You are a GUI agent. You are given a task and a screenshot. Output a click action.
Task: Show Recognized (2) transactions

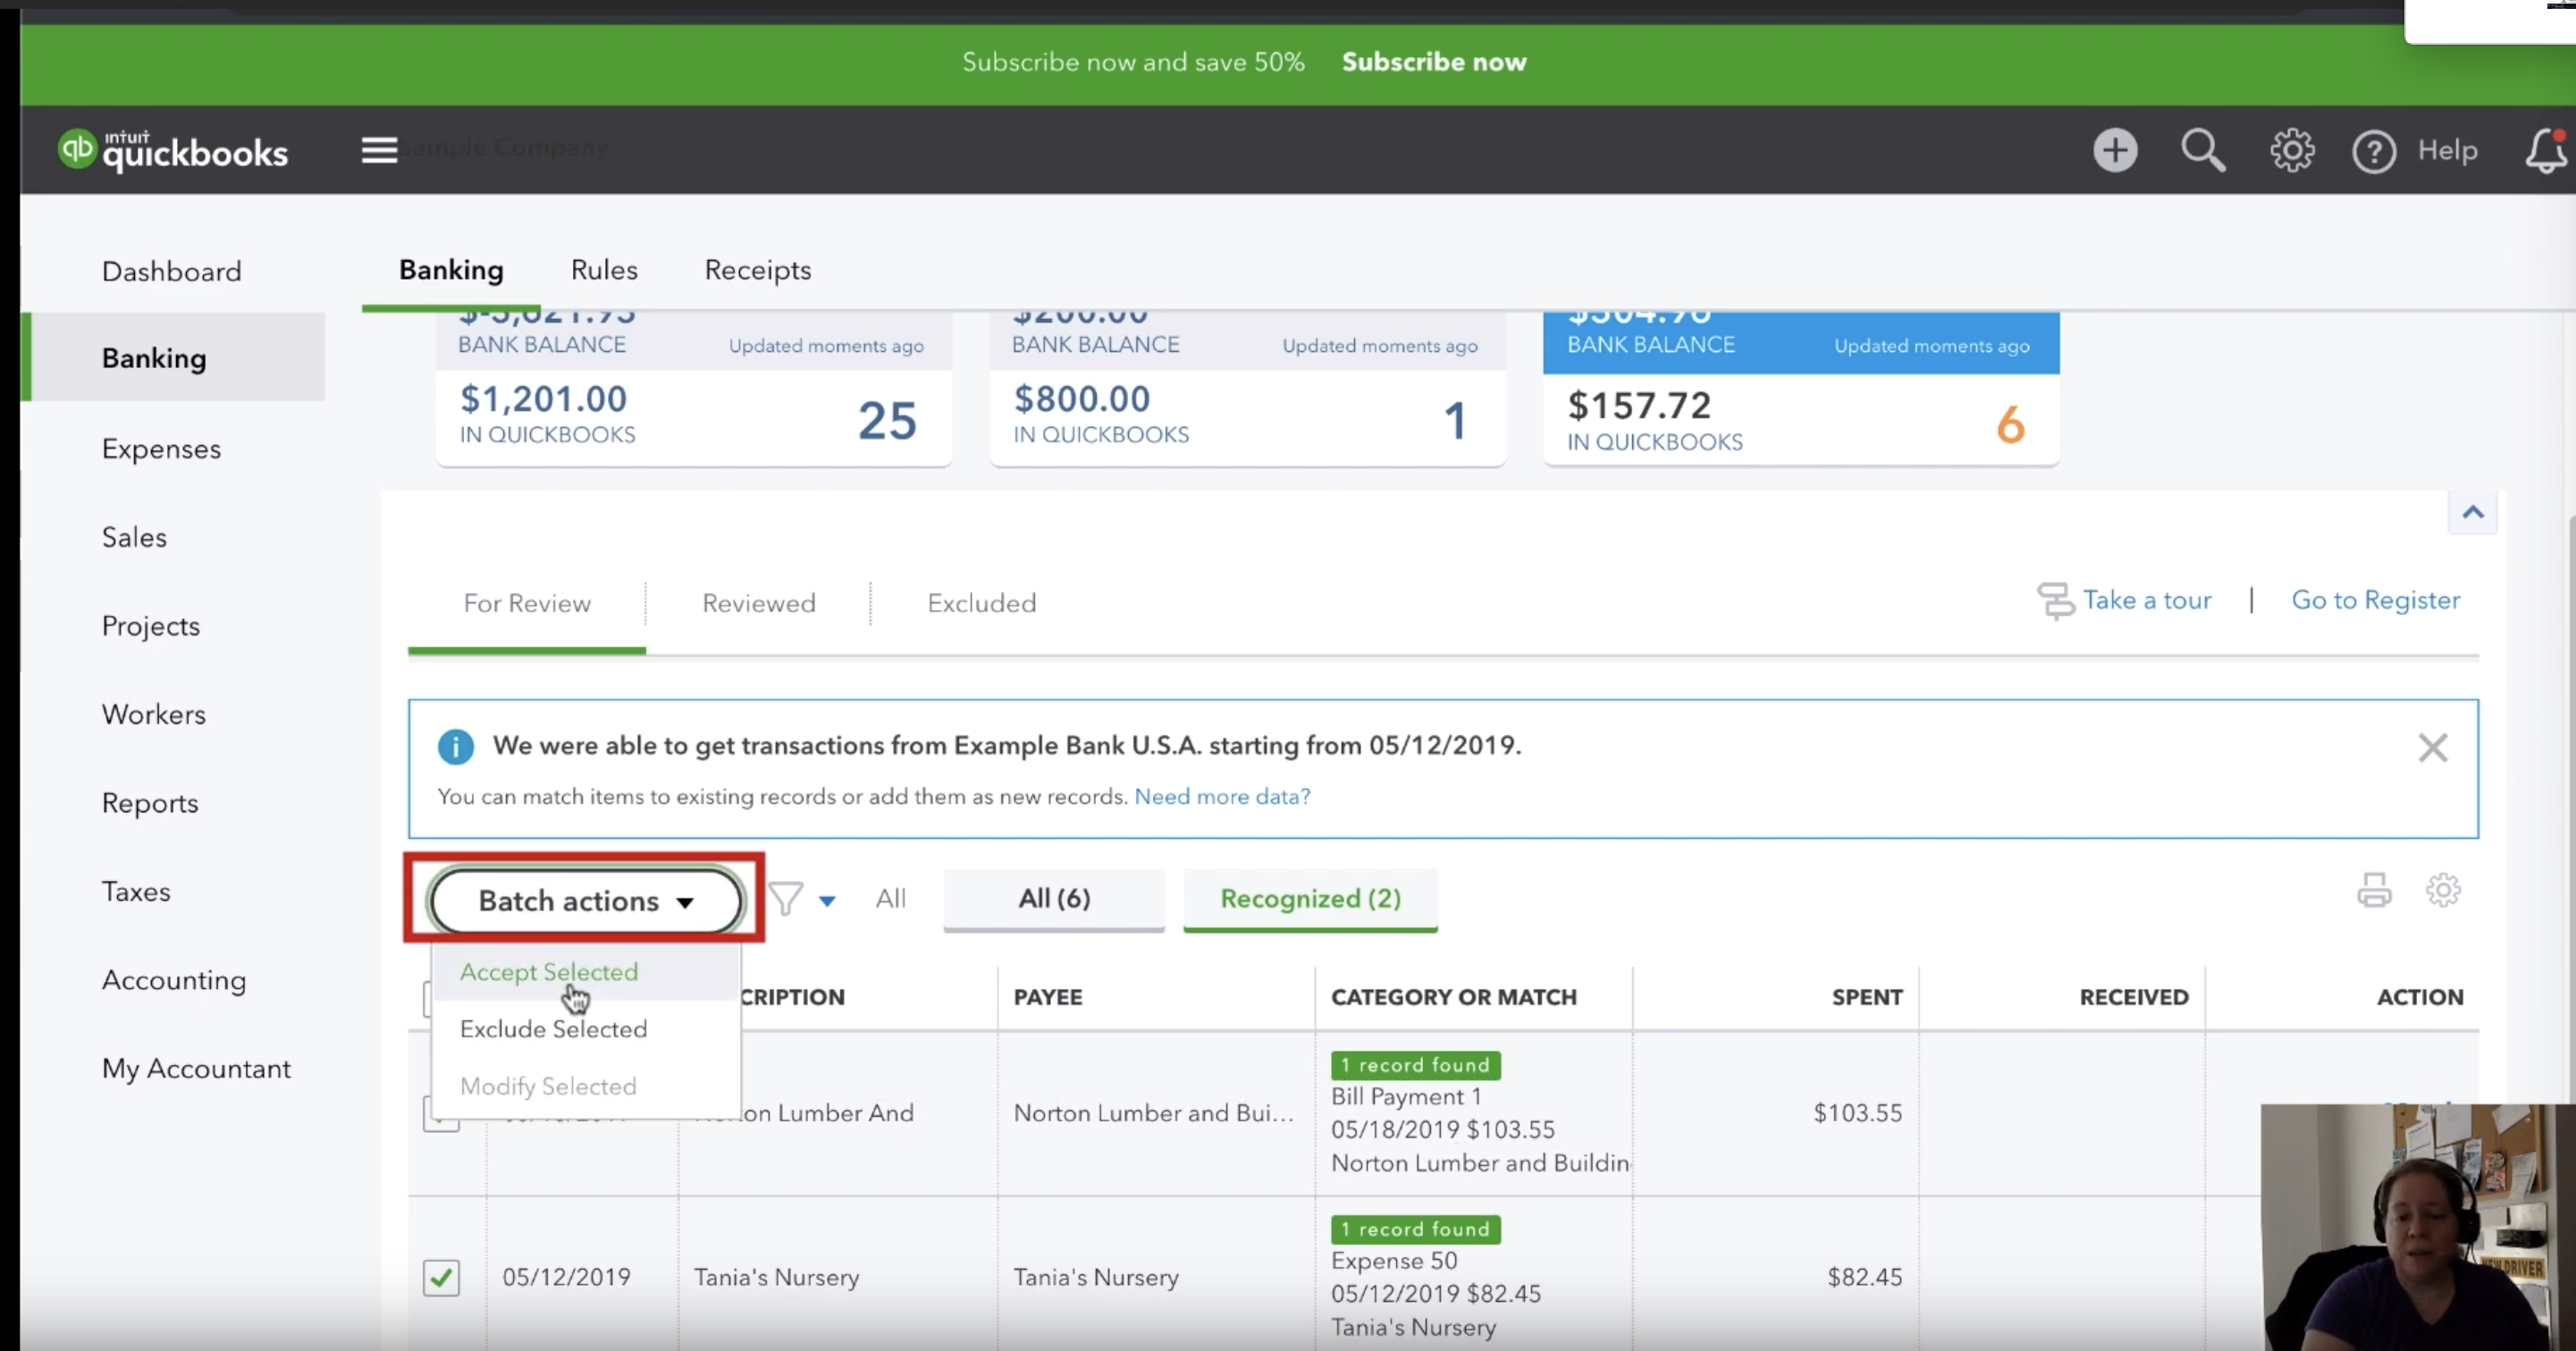[x=1310, y=898]
